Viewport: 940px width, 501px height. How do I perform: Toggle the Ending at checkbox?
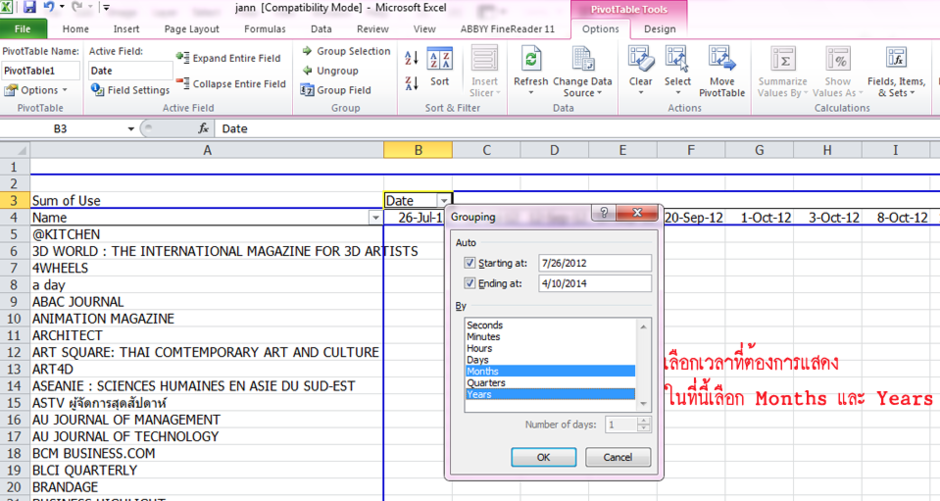click(470, 283)
